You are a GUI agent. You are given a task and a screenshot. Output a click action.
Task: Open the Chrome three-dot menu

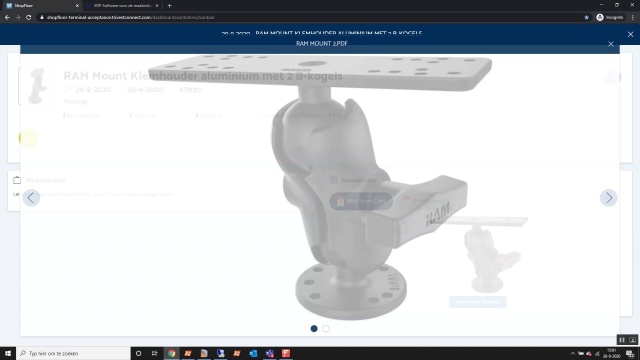(633, 18)
